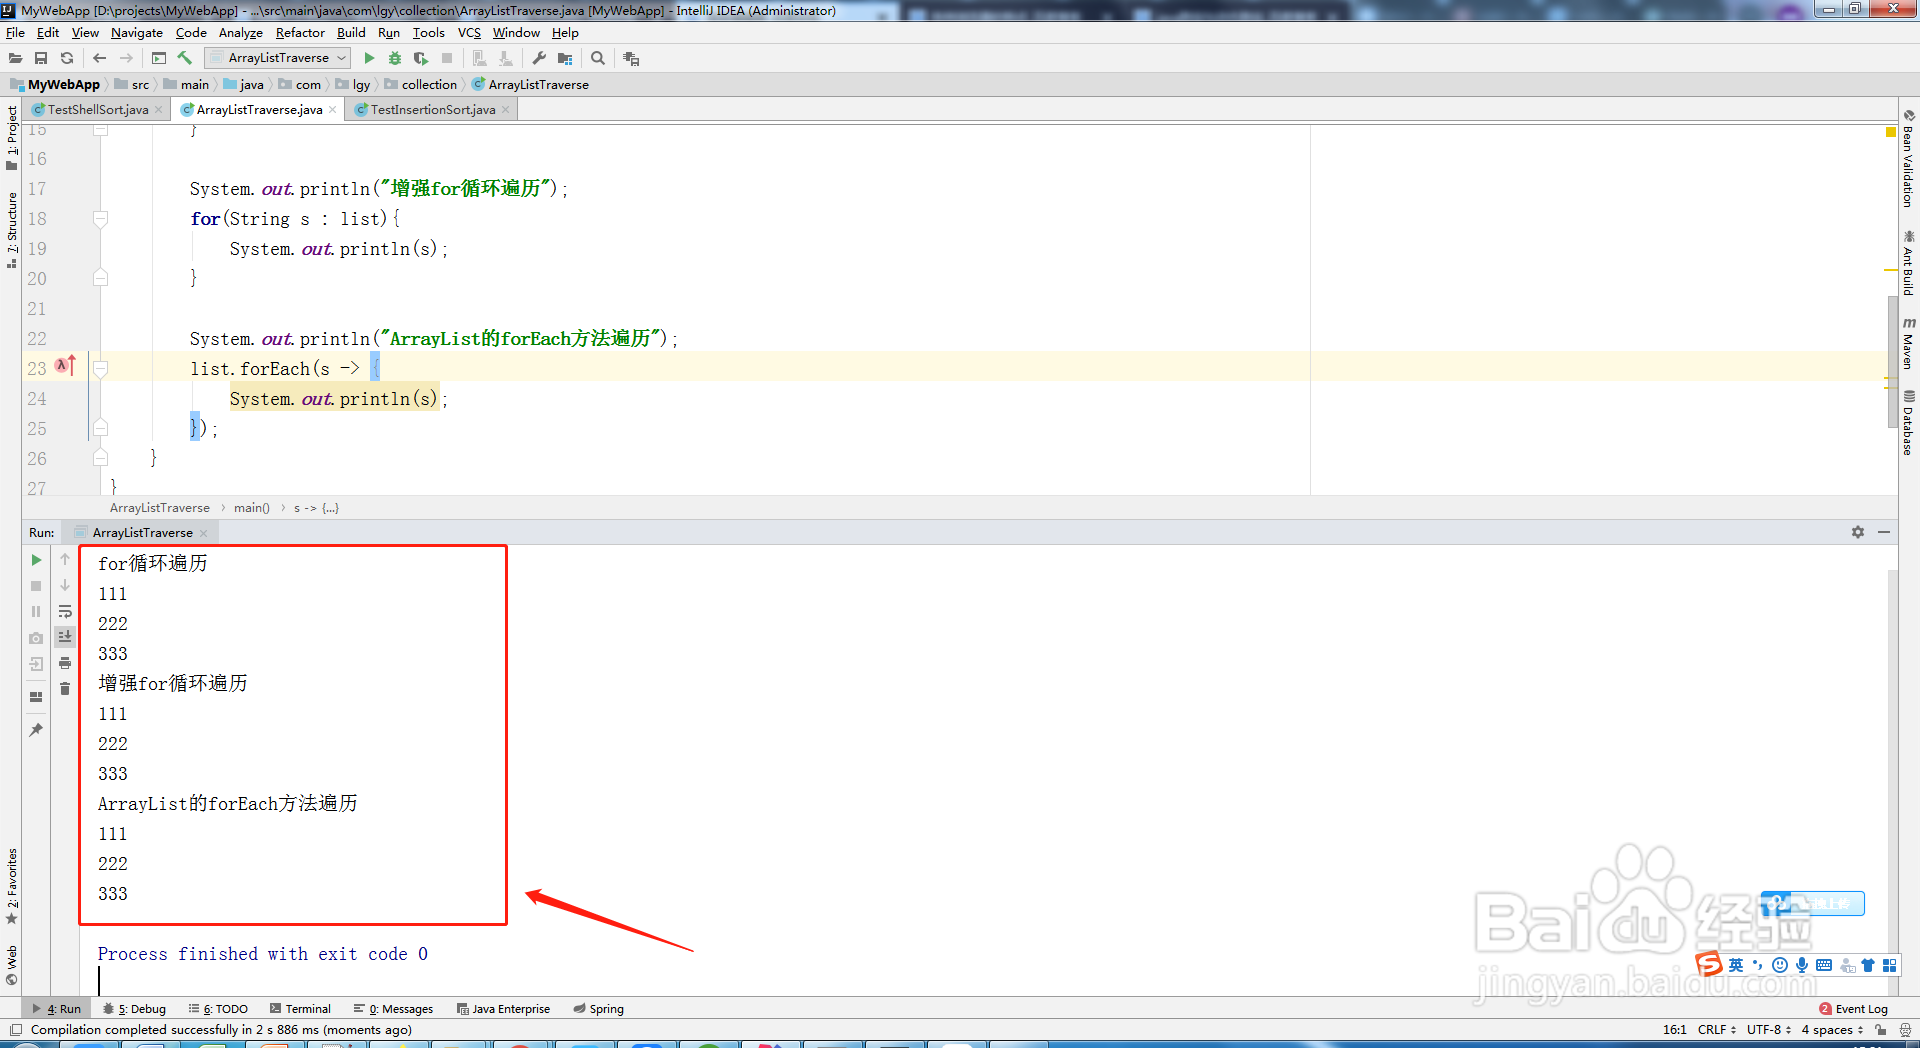The image size is (1920, 1048).
Task: Open the VCS menu
Action: 469,33
